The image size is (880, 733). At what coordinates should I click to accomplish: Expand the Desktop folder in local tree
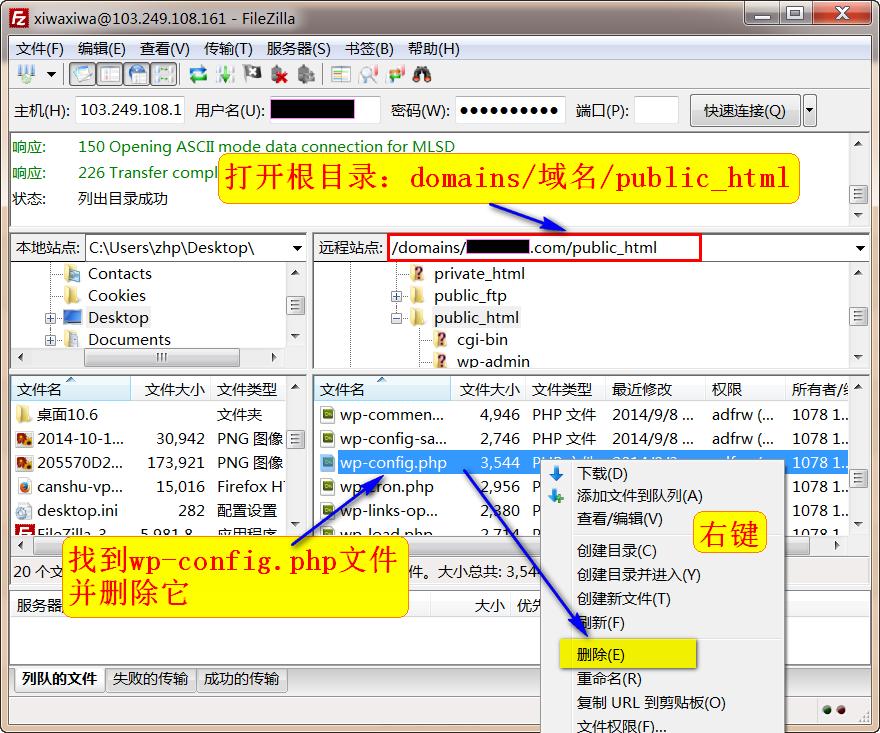click(51, 318)
